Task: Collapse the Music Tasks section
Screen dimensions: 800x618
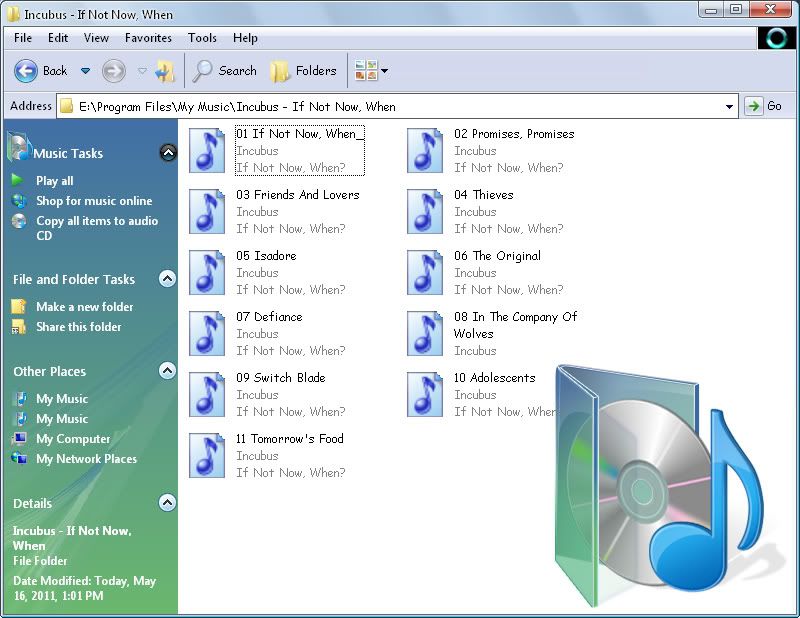Action: [168, 152]
